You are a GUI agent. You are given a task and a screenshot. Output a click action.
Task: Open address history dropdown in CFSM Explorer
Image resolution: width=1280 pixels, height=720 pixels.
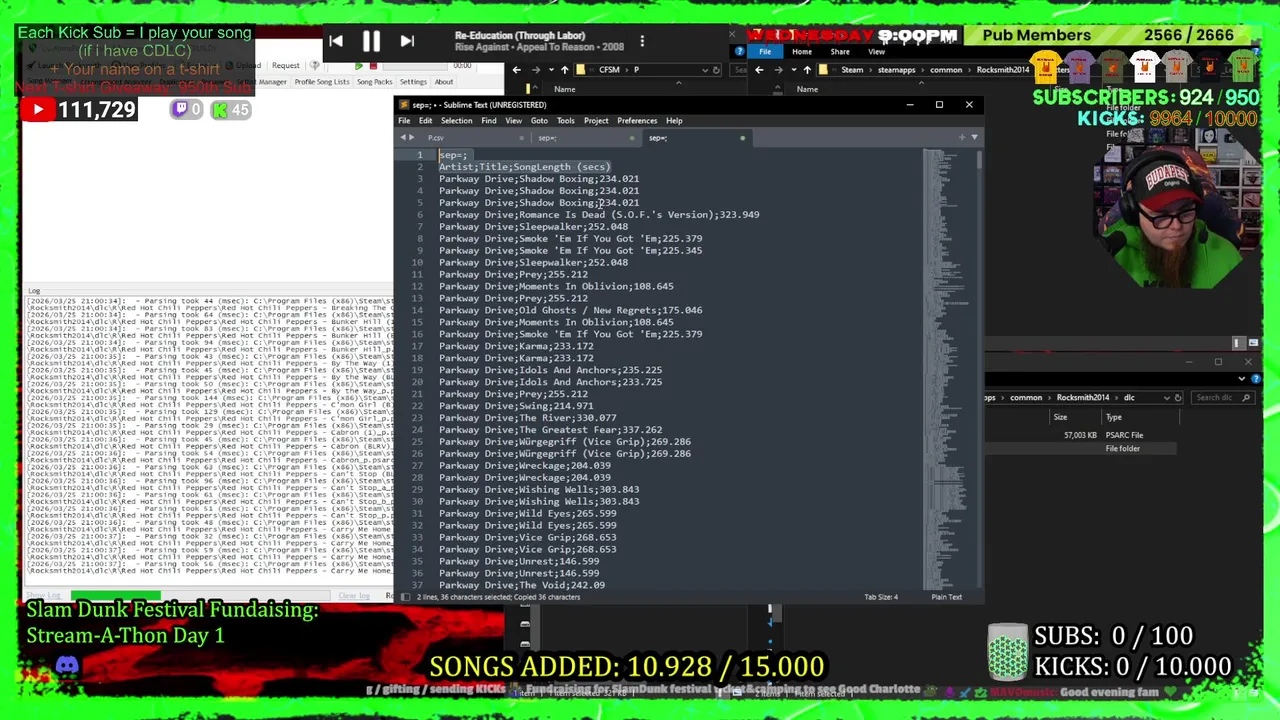tap(704, 70)
